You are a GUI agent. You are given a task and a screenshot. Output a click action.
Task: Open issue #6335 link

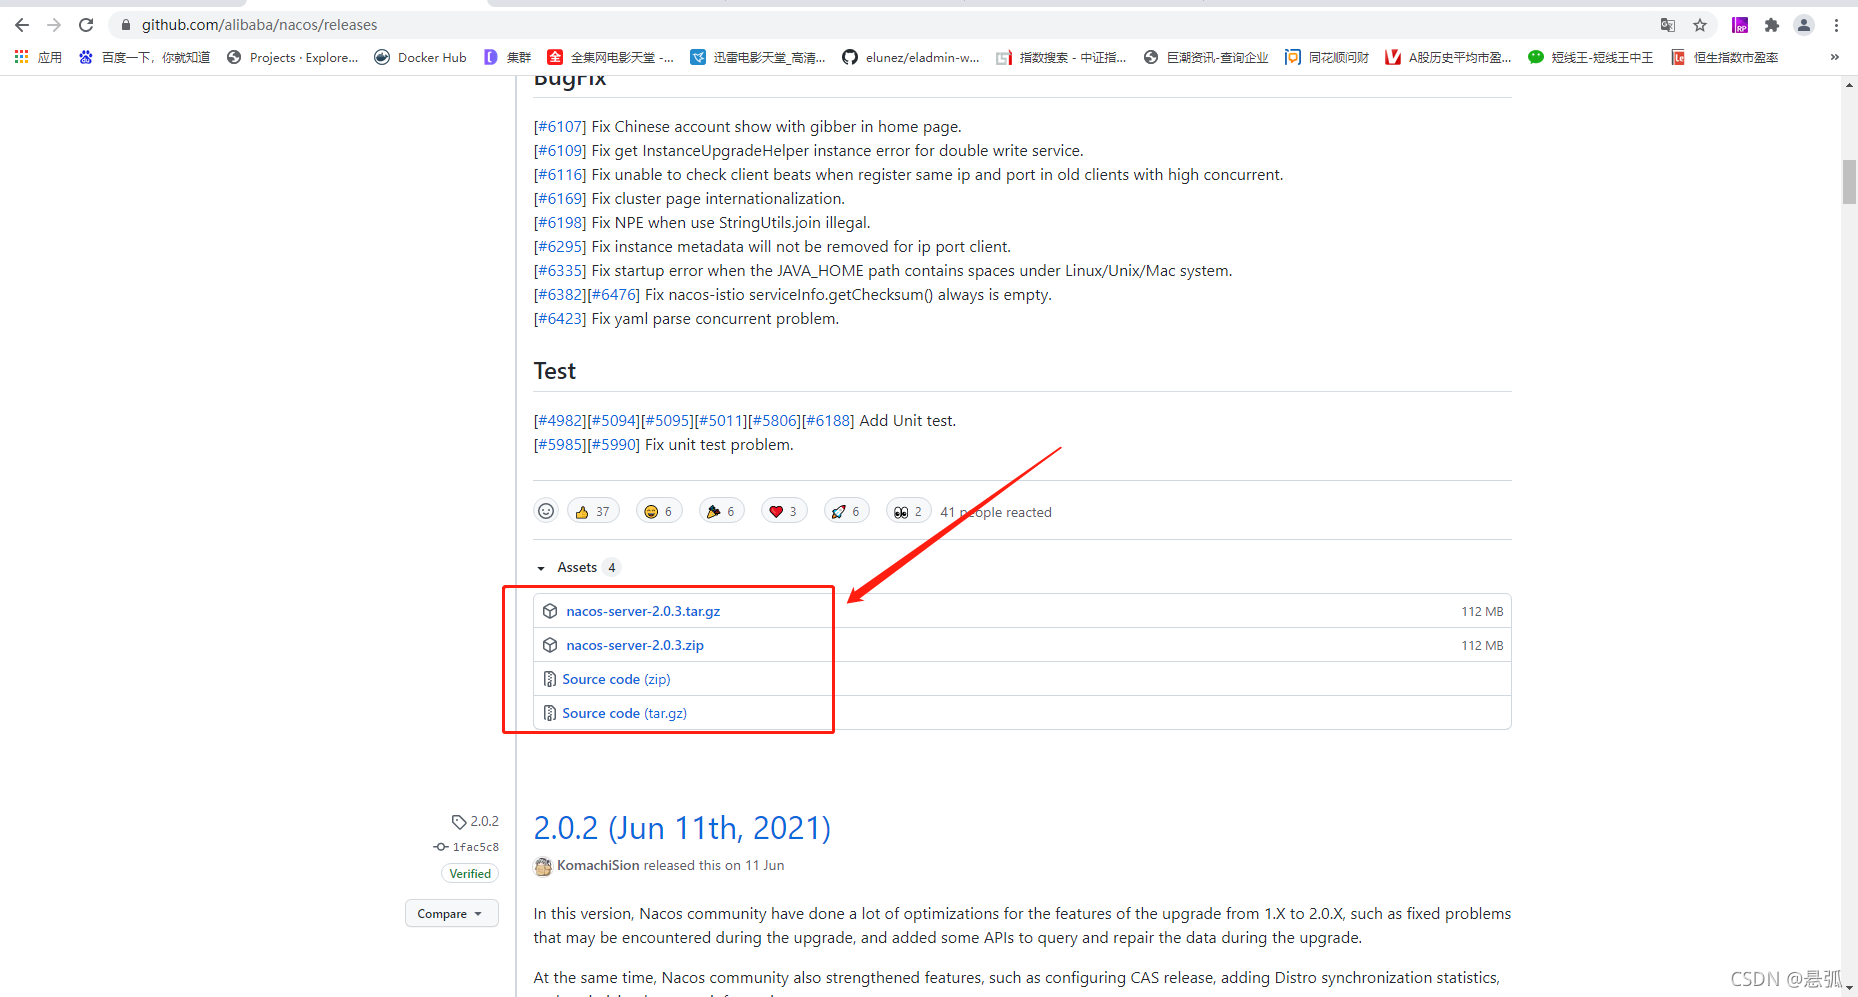[560, 271]
